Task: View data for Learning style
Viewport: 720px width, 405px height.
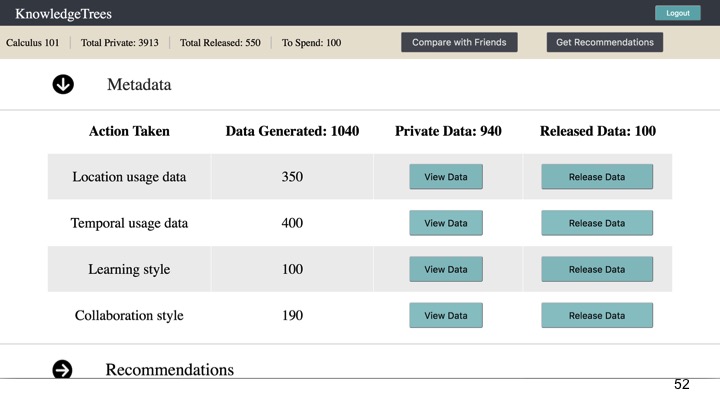Action: pyautogui.click(x=446, y=270)
